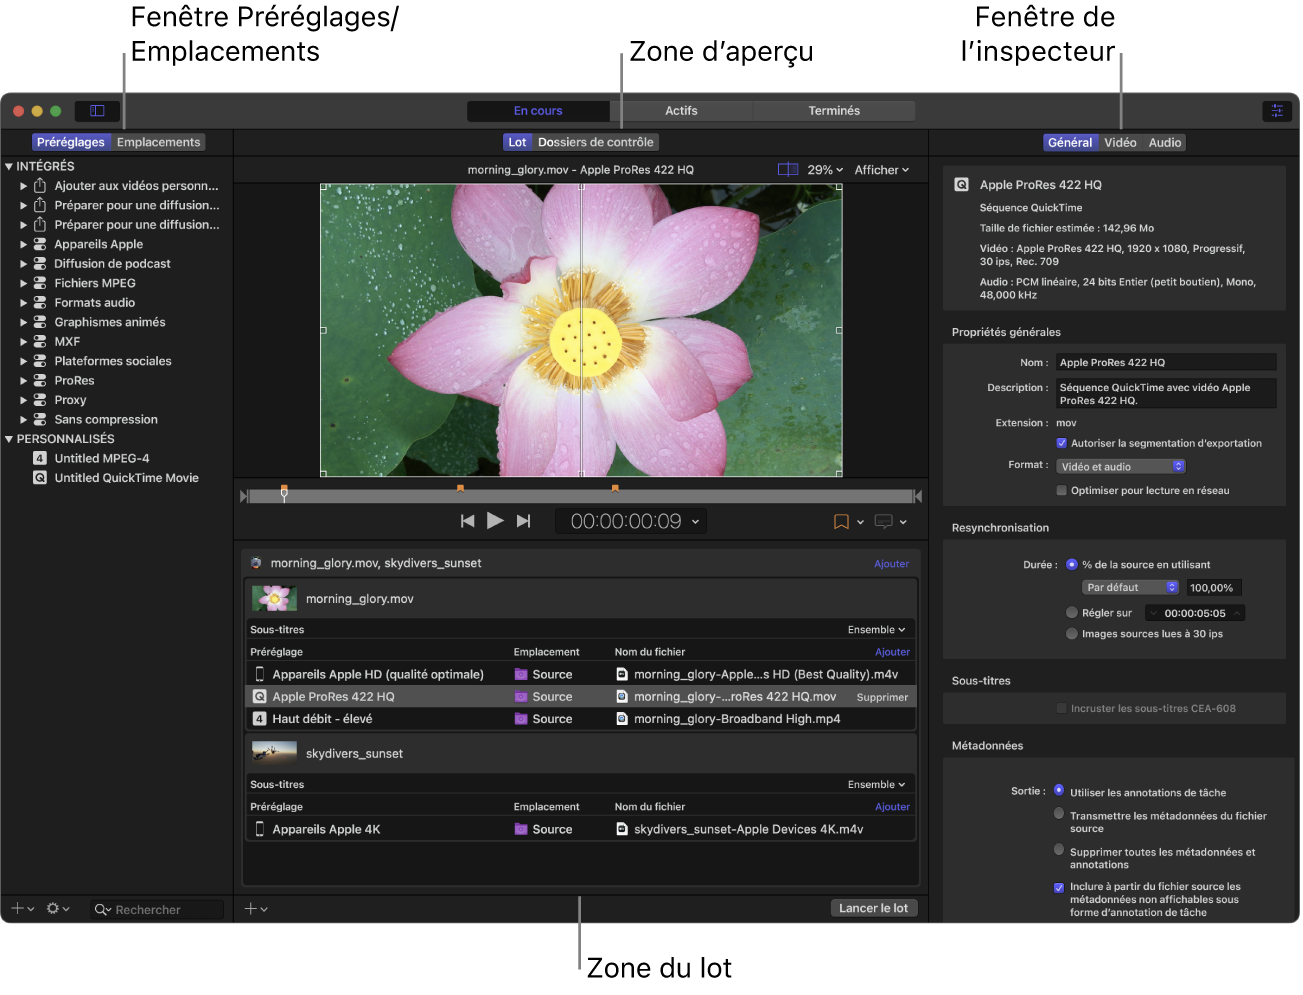This screenshot has width=1303, height=995.
Task: Click the Appareils Apple group icon
Action: [x=40, y=244]
